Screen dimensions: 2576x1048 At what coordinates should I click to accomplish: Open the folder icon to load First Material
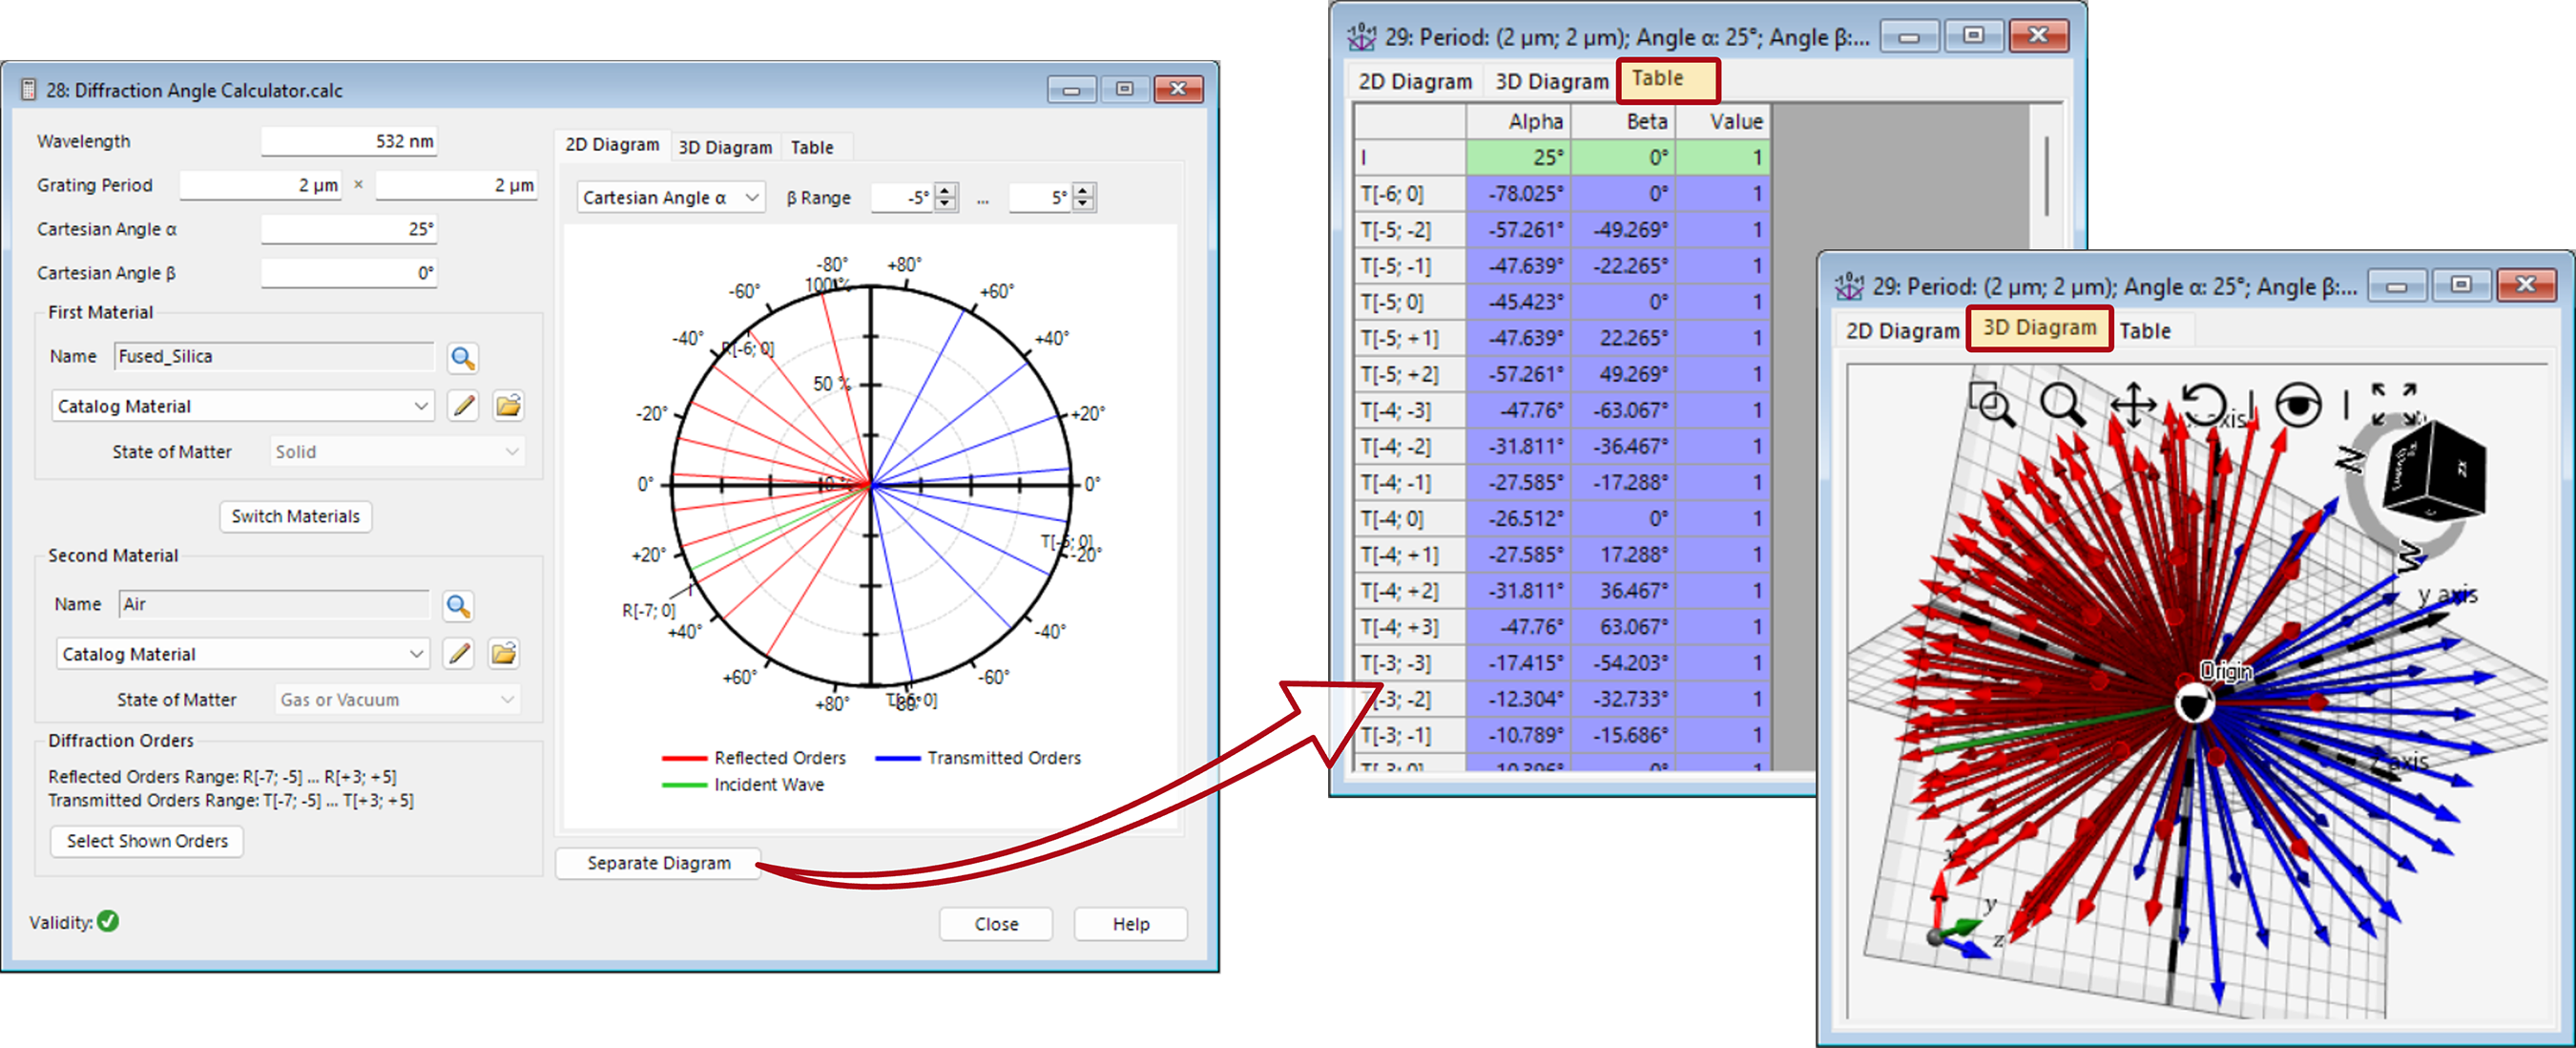(x=508, y=405)
